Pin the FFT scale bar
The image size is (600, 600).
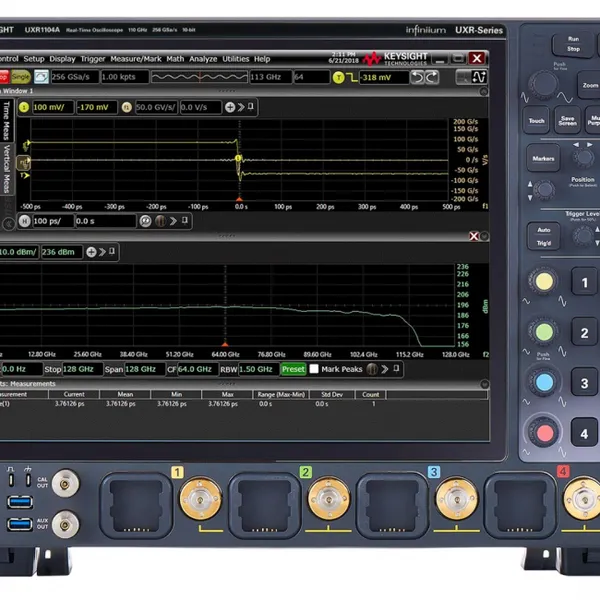[x=112, y=251]
